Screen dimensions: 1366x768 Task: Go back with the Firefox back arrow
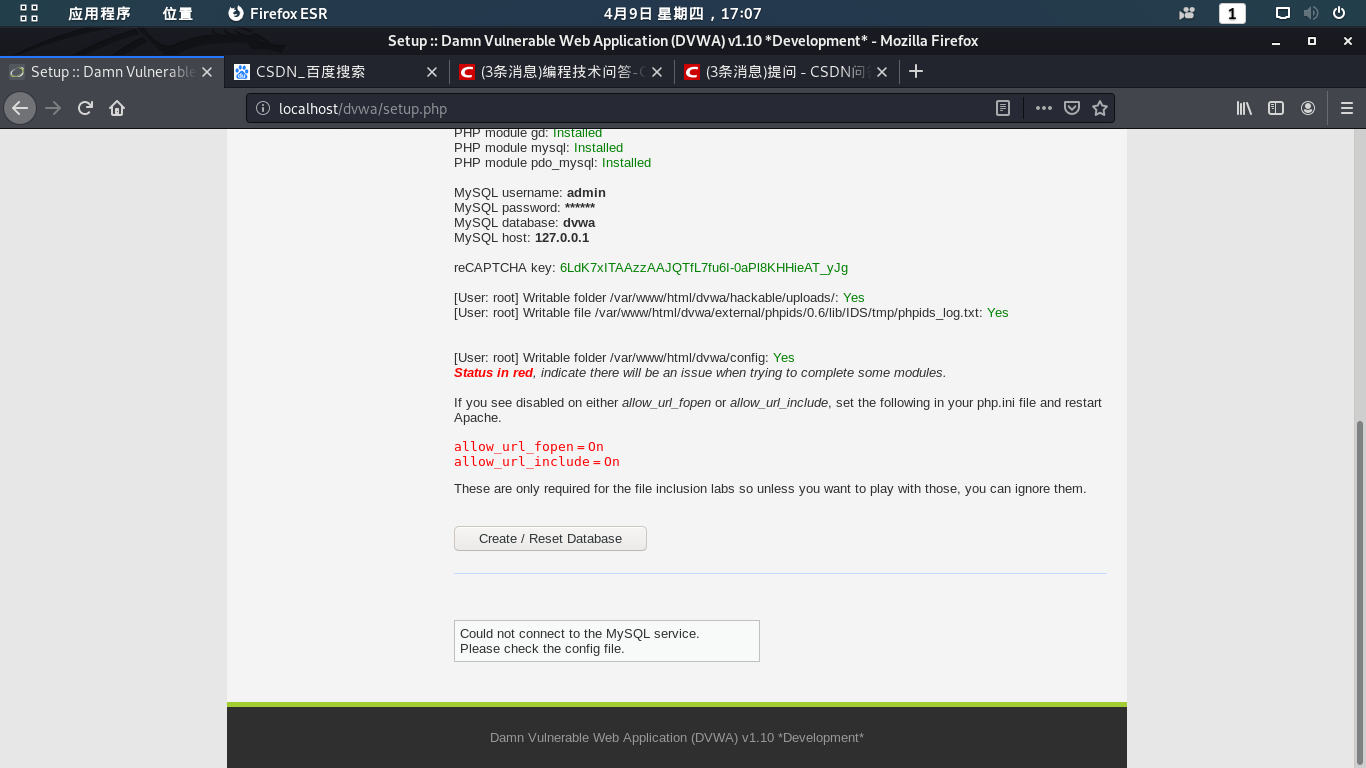point(20,108)
